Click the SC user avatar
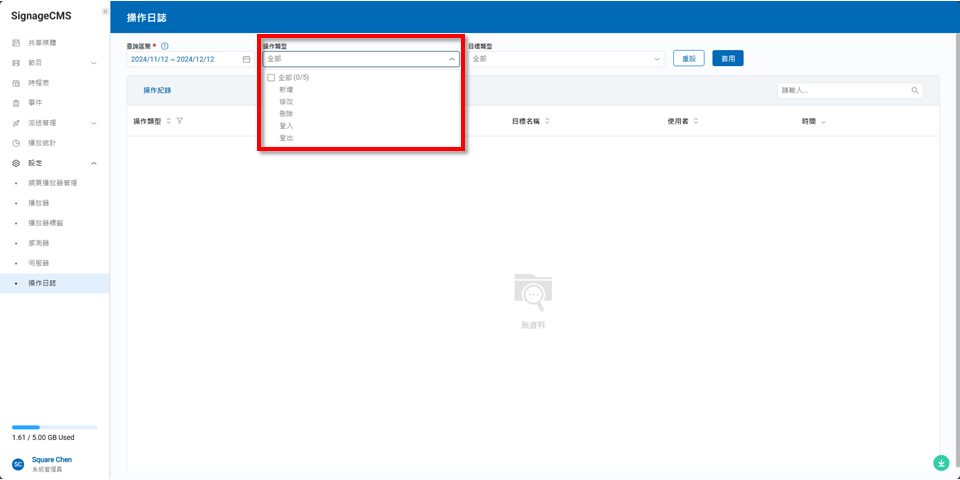This screenshot has height=480, width=960. coord(18,464)
